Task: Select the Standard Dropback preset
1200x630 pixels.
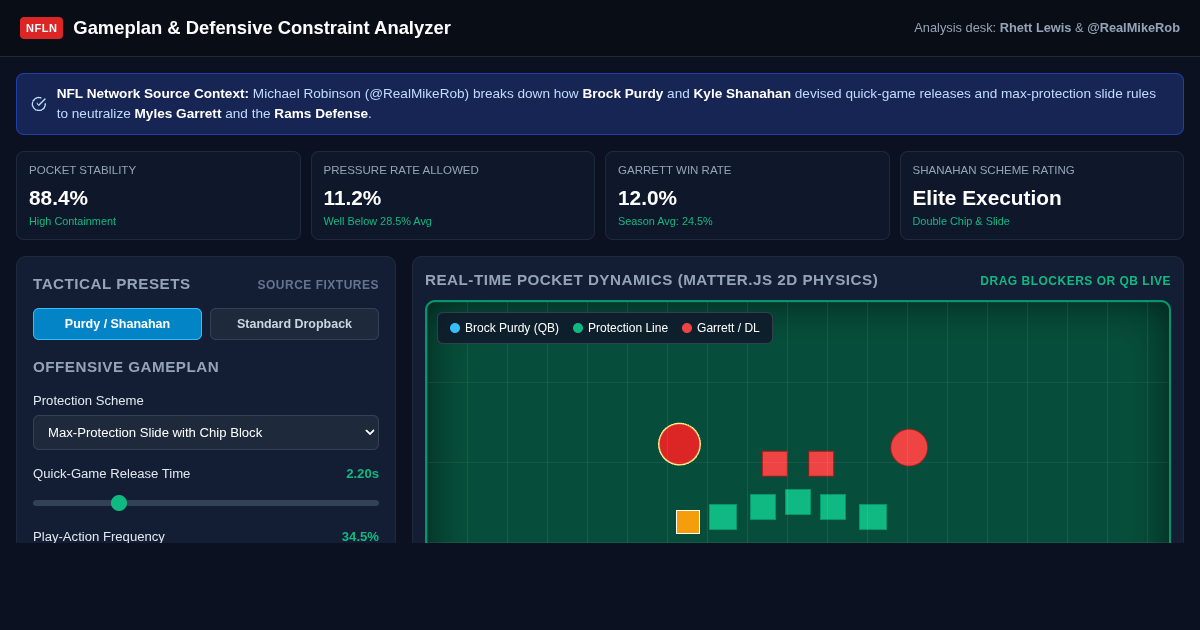Action: (x=294, y=324)
